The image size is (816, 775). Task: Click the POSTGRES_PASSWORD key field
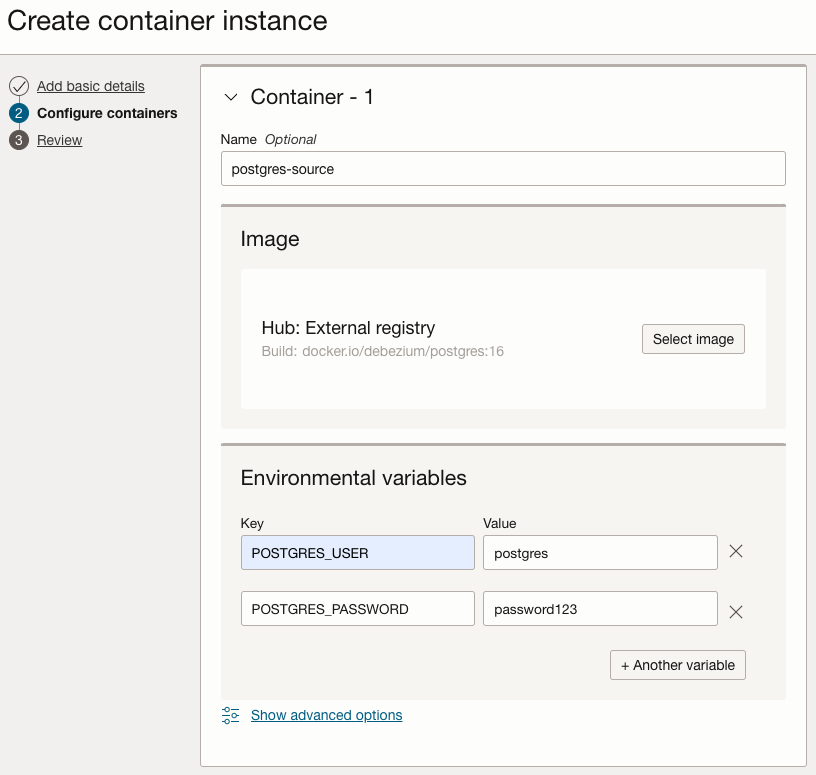coord(357,609)
